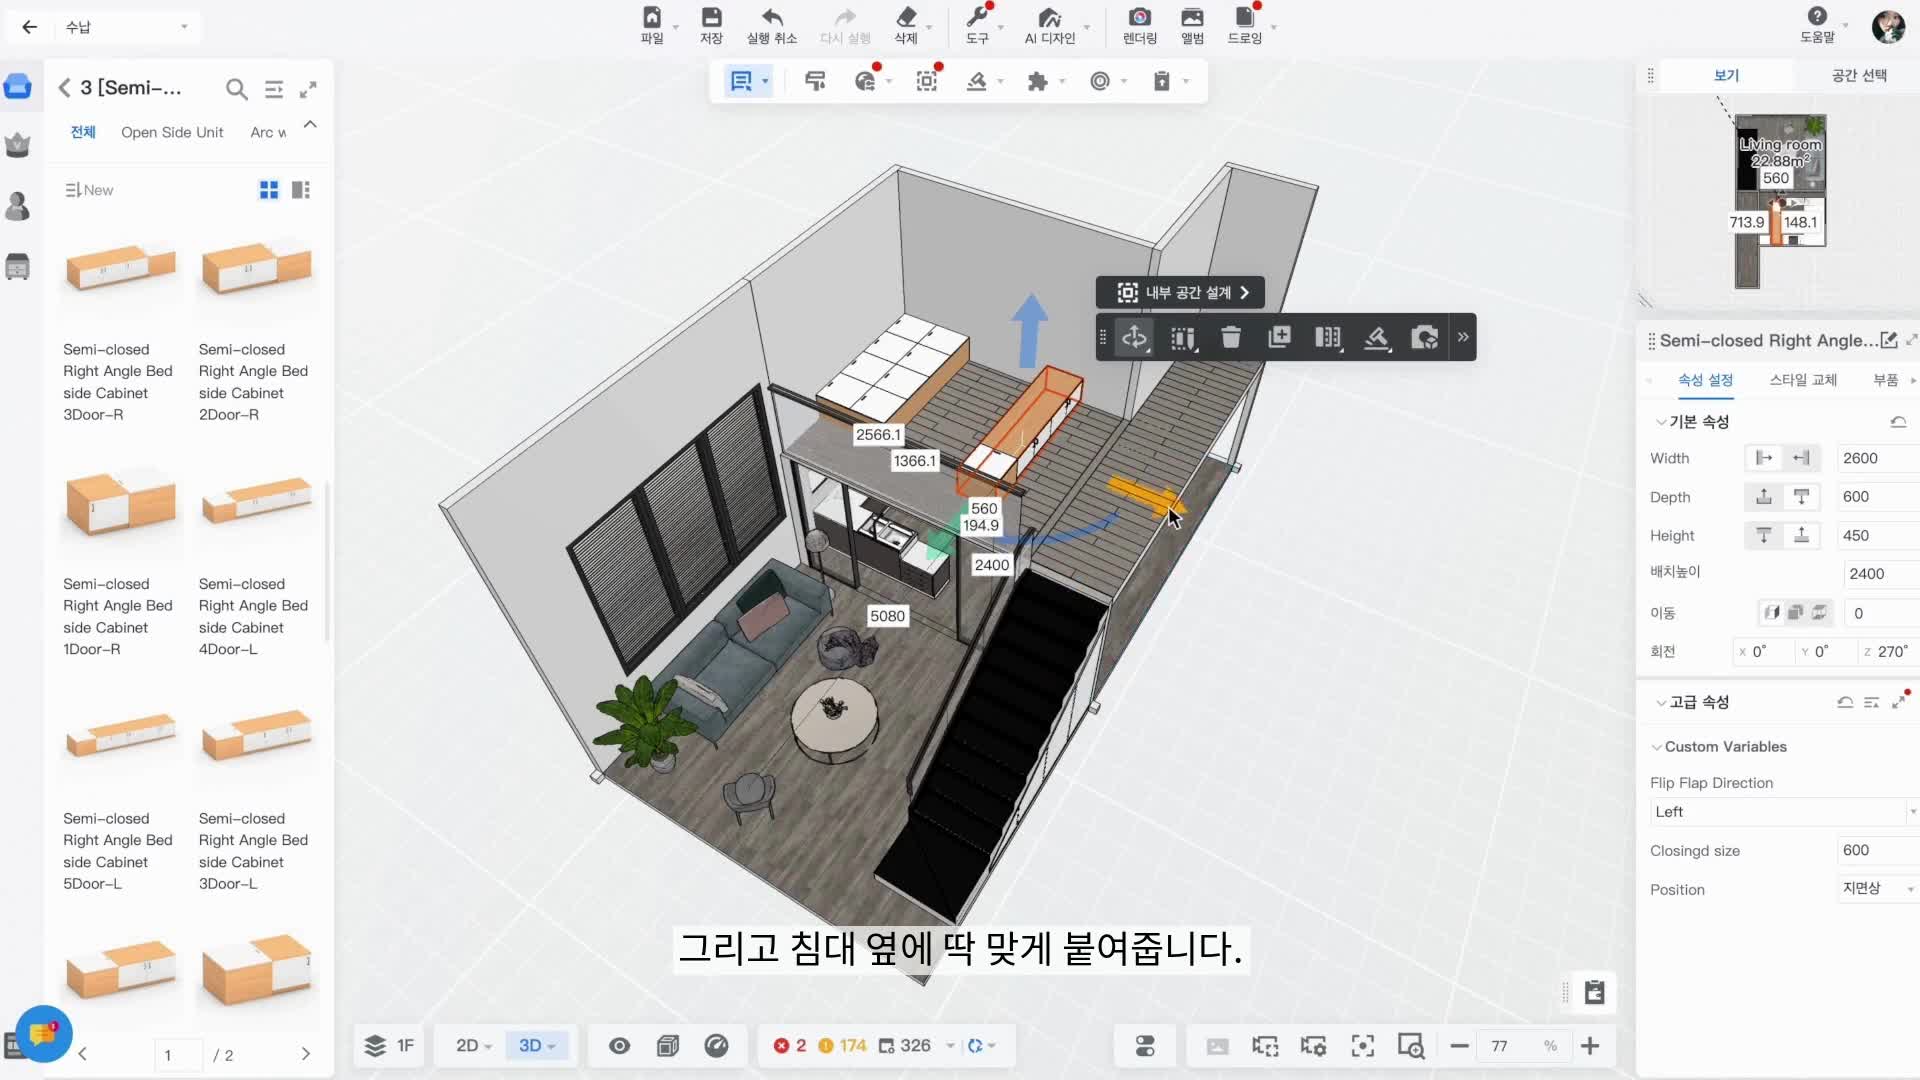Select the Open Side Unit category tab

[x=172, y=132]
